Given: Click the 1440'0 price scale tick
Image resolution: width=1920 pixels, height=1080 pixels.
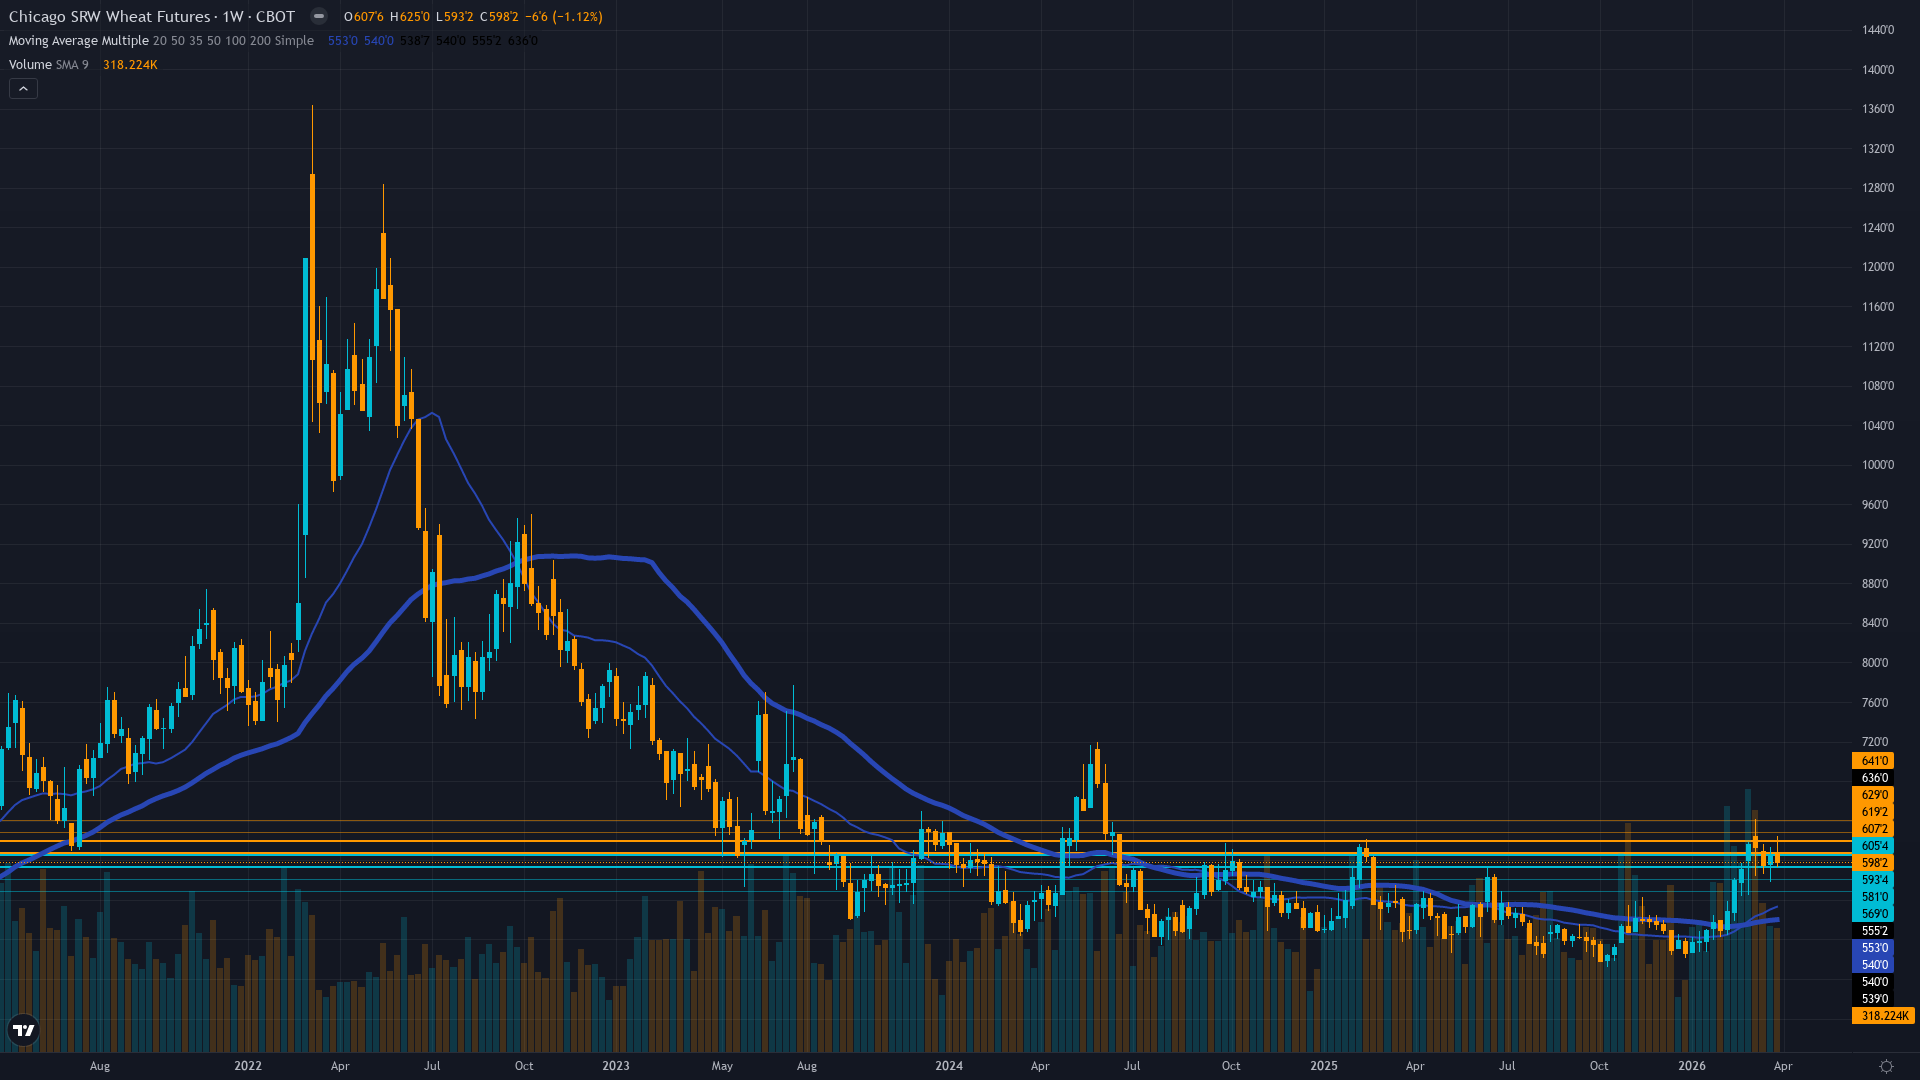Looking at the screenshot, I should tap(1877, 30).
